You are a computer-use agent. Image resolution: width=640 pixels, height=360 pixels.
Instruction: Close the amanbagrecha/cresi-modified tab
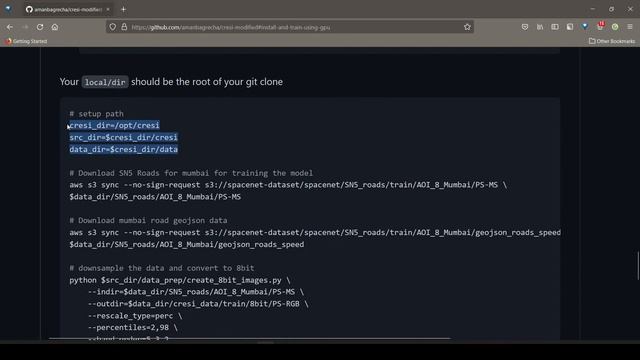point(108,9)
